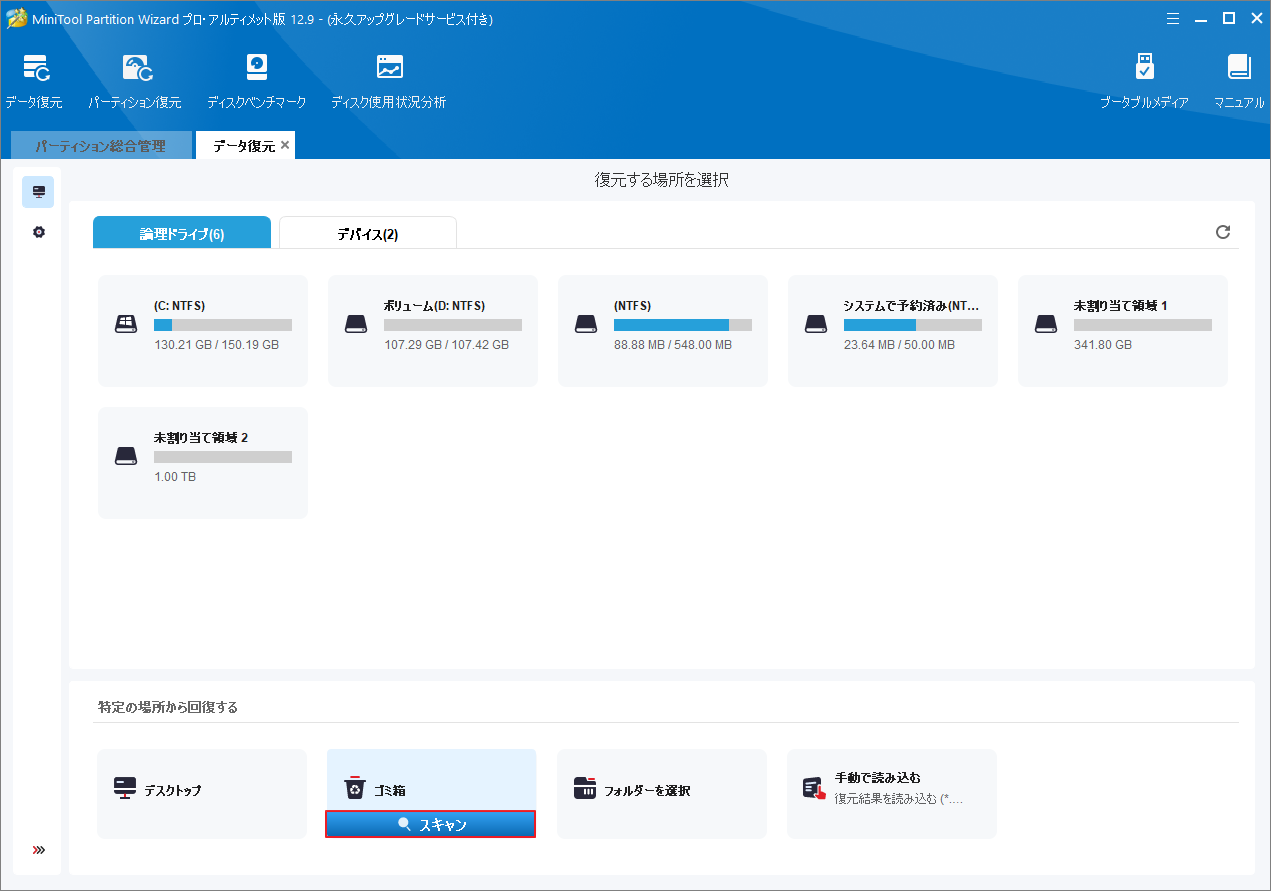Click the (NTFS) 548 MB usage bar
Image resolution: width=1271 pixels, height=891 pixels.
coord(683,325)
